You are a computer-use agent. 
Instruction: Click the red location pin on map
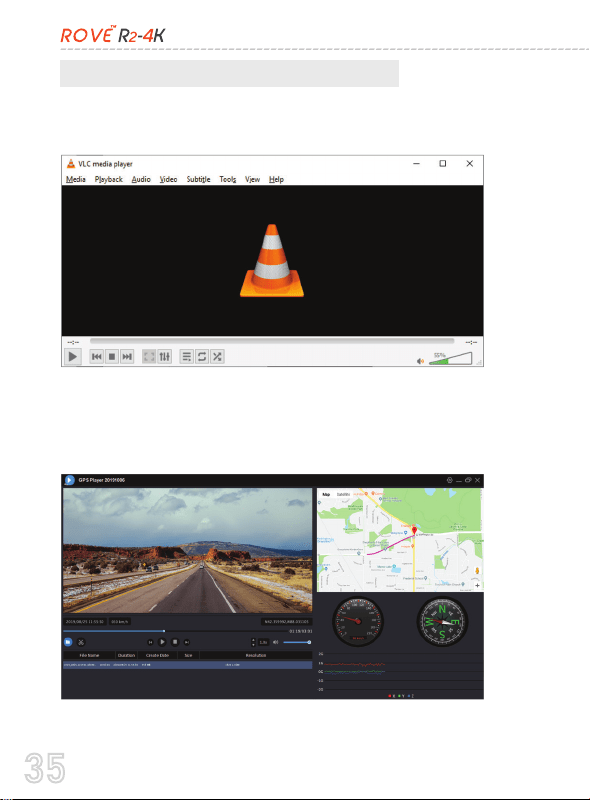pos(414,531)
